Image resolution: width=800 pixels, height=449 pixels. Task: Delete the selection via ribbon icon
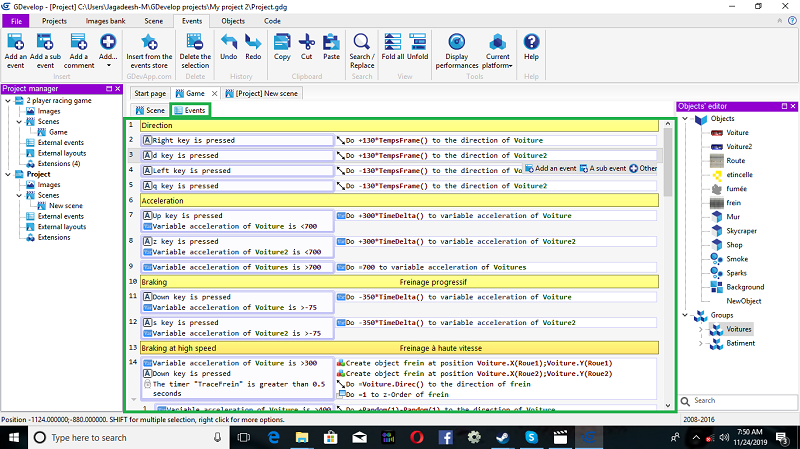point(195,43)
